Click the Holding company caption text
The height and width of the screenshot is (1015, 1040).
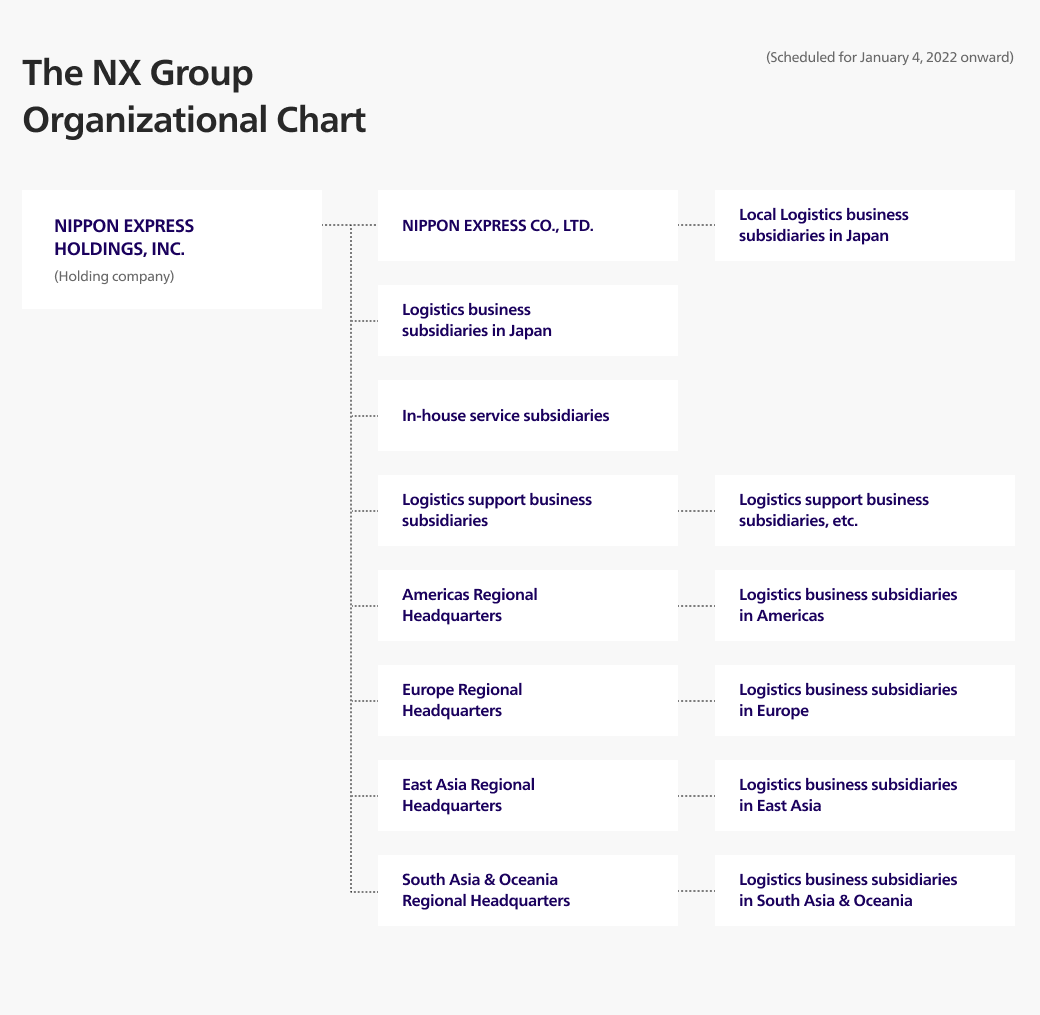tap(114, 277)
